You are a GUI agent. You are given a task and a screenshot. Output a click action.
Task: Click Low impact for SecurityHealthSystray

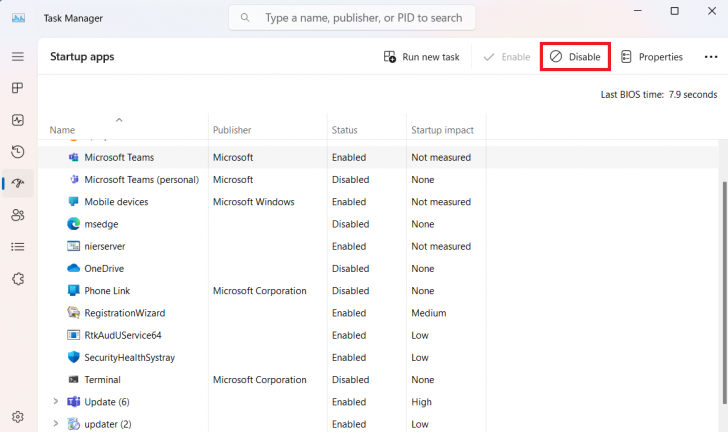point(420,358)
